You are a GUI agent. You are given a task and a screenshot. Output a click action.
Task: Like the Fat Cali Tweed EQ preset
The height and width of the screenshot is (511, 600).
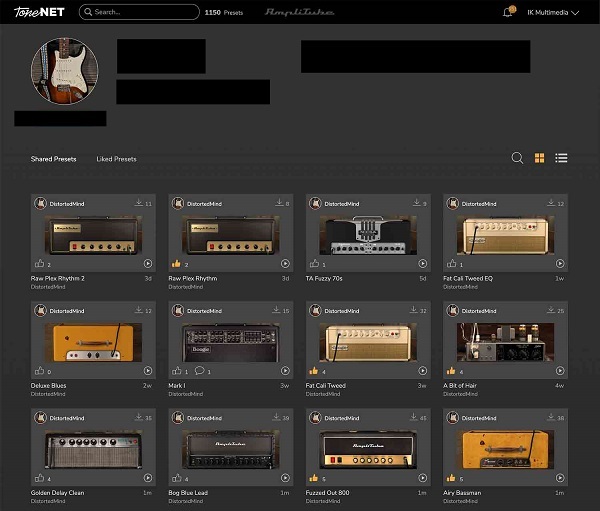(x=452, y=263)
